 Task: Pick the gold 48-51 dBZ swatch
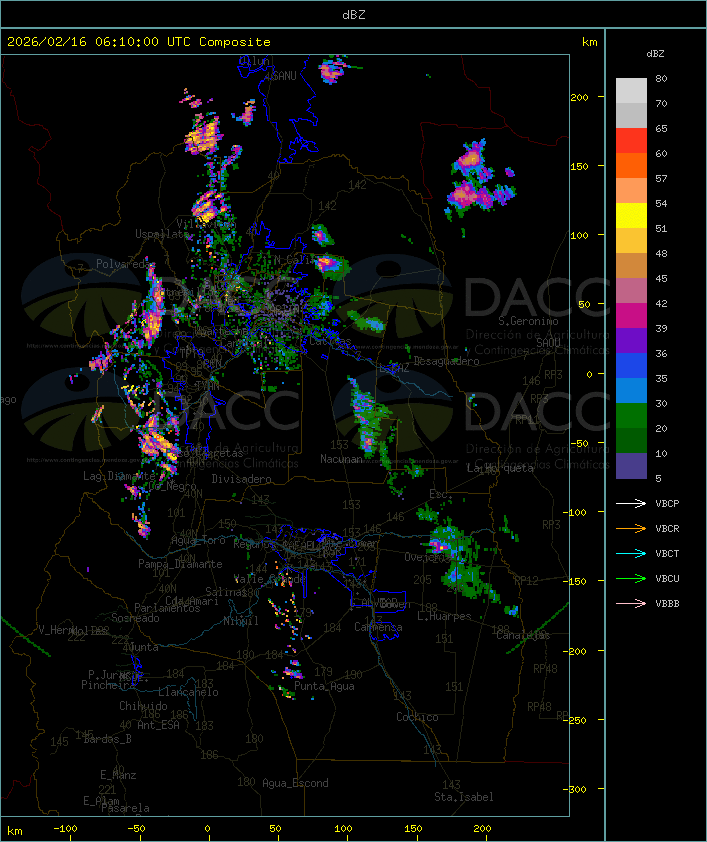pos(631,241)
